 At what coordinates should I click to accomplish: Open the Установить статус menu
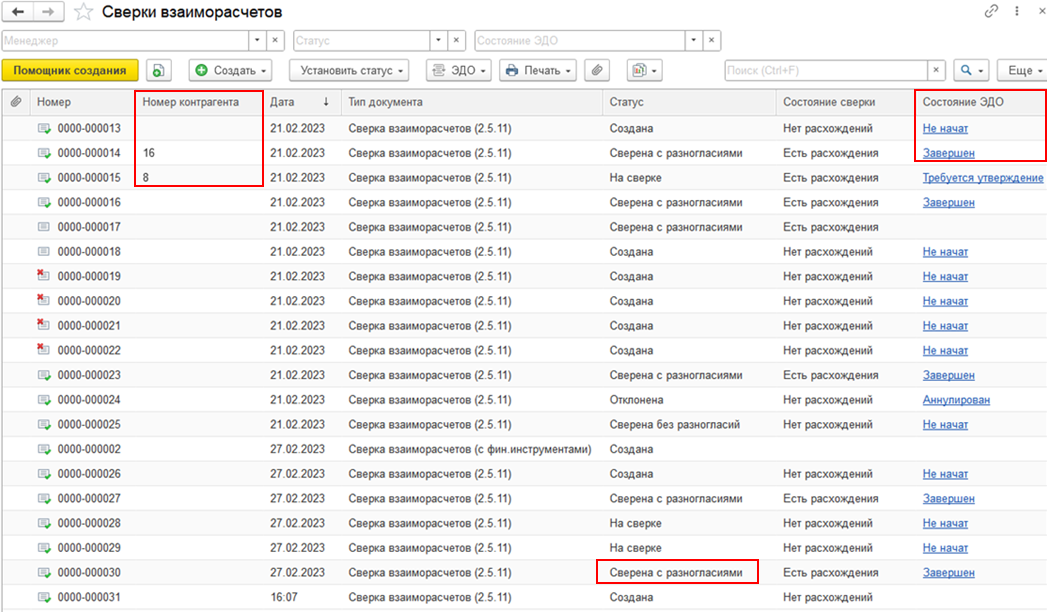[349, 71]
